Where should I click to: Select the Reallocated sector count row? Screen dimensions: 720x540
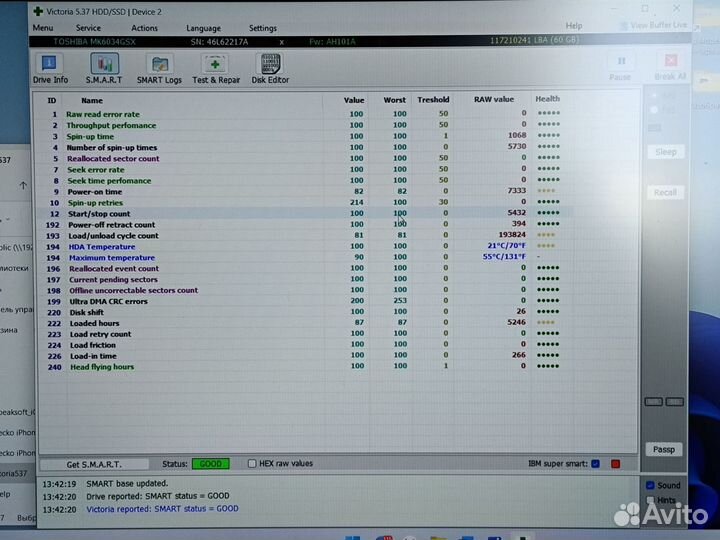tap(113, 158)
